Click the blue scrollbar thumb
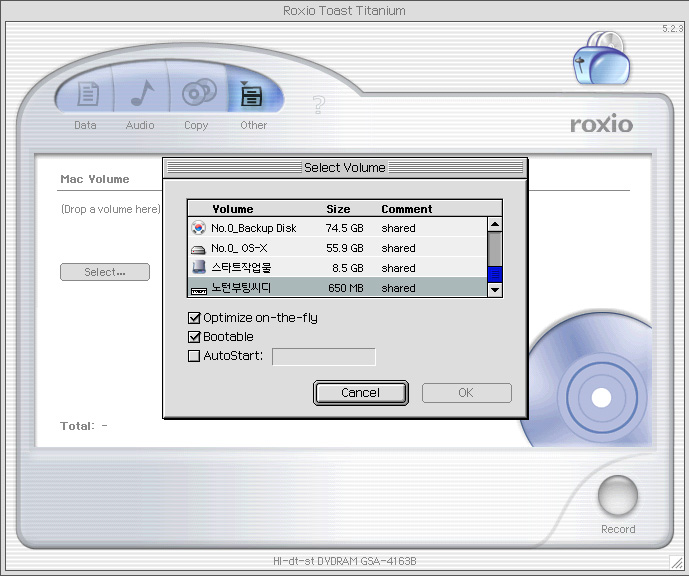Screen dimensions: 689x576 (494, 273)
